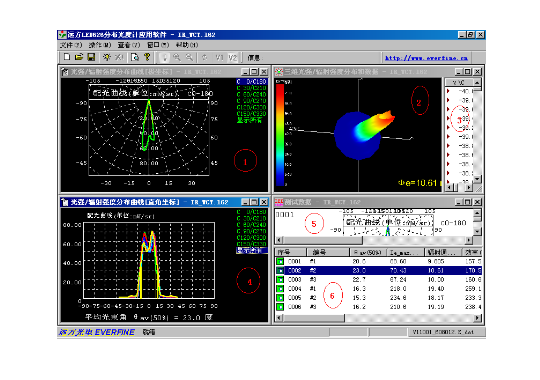The image size is (540, 380).
Task: Click the green icon of row 0006
Action: (280, 307)
